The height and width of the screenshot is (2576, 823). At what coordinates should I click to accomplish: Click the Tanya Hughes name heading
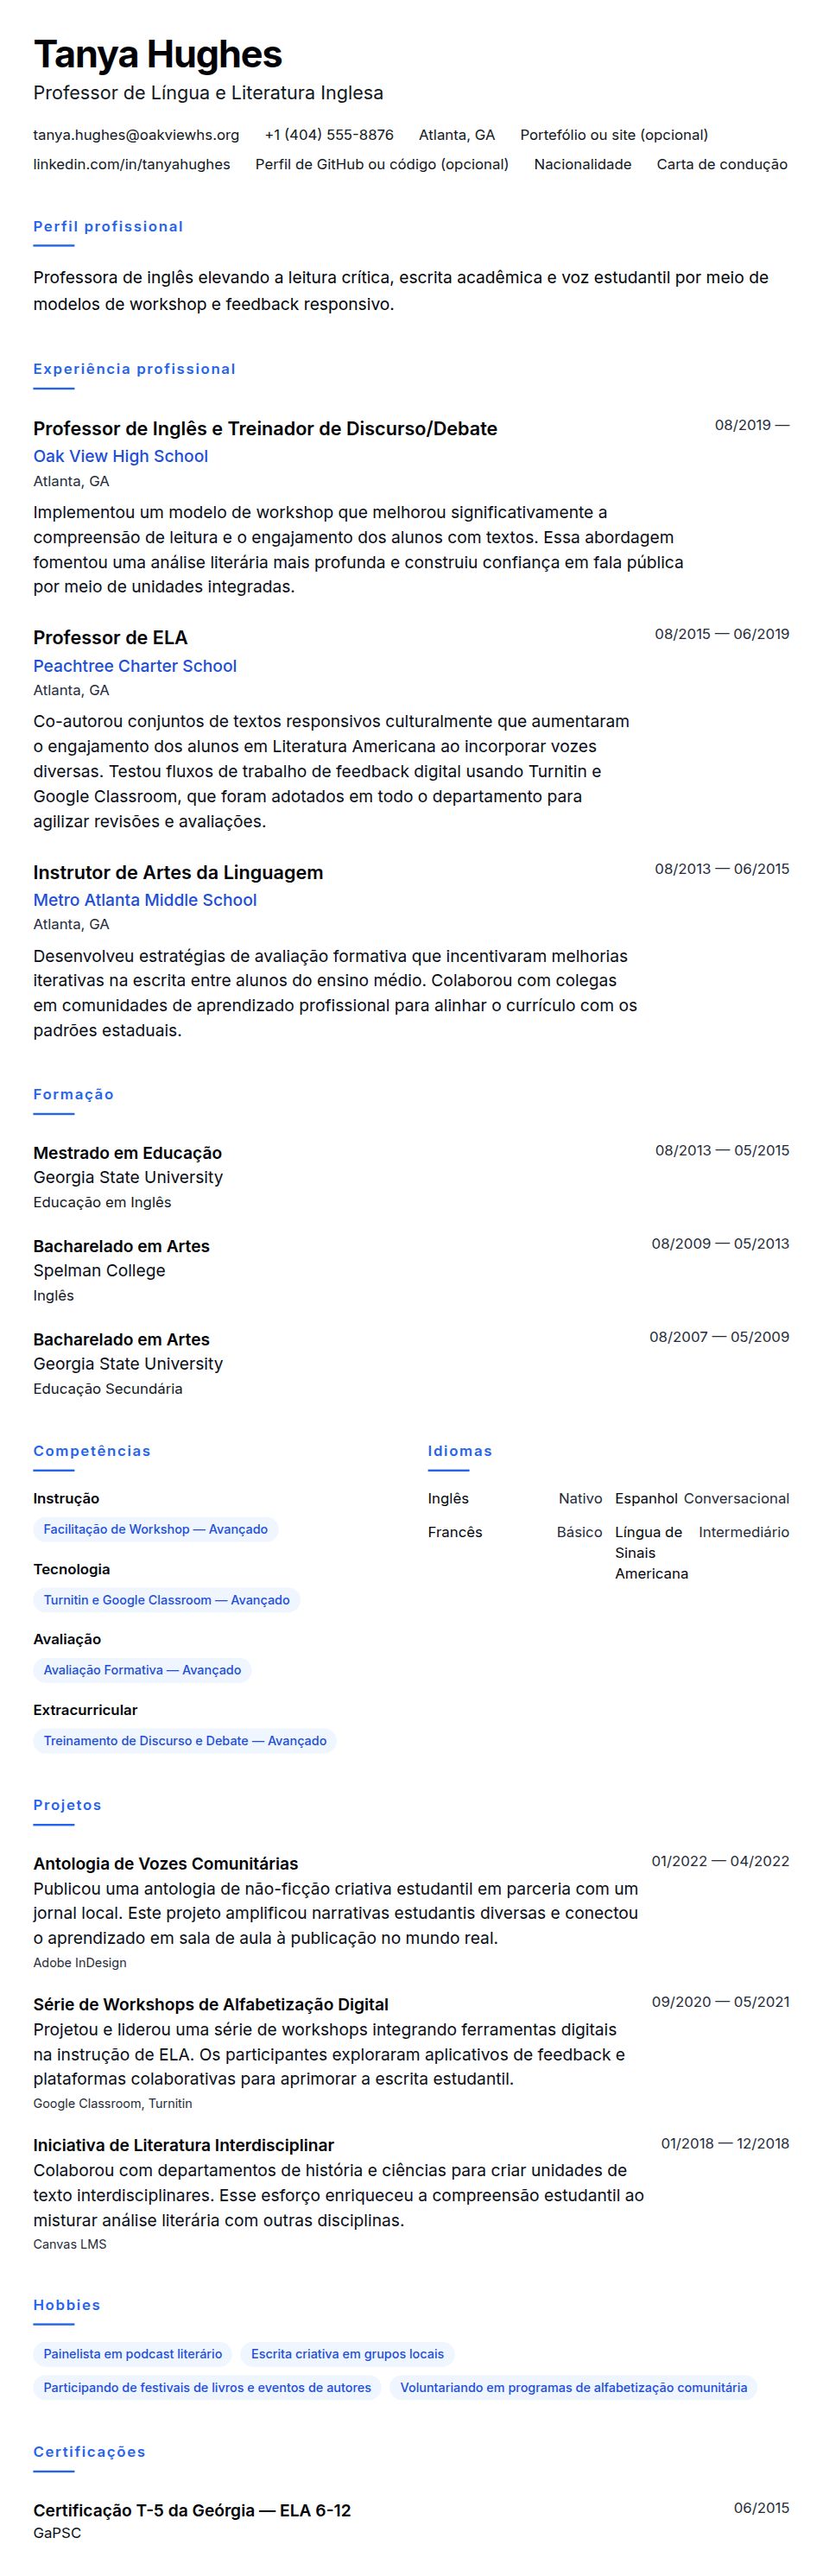pos(158,54)
